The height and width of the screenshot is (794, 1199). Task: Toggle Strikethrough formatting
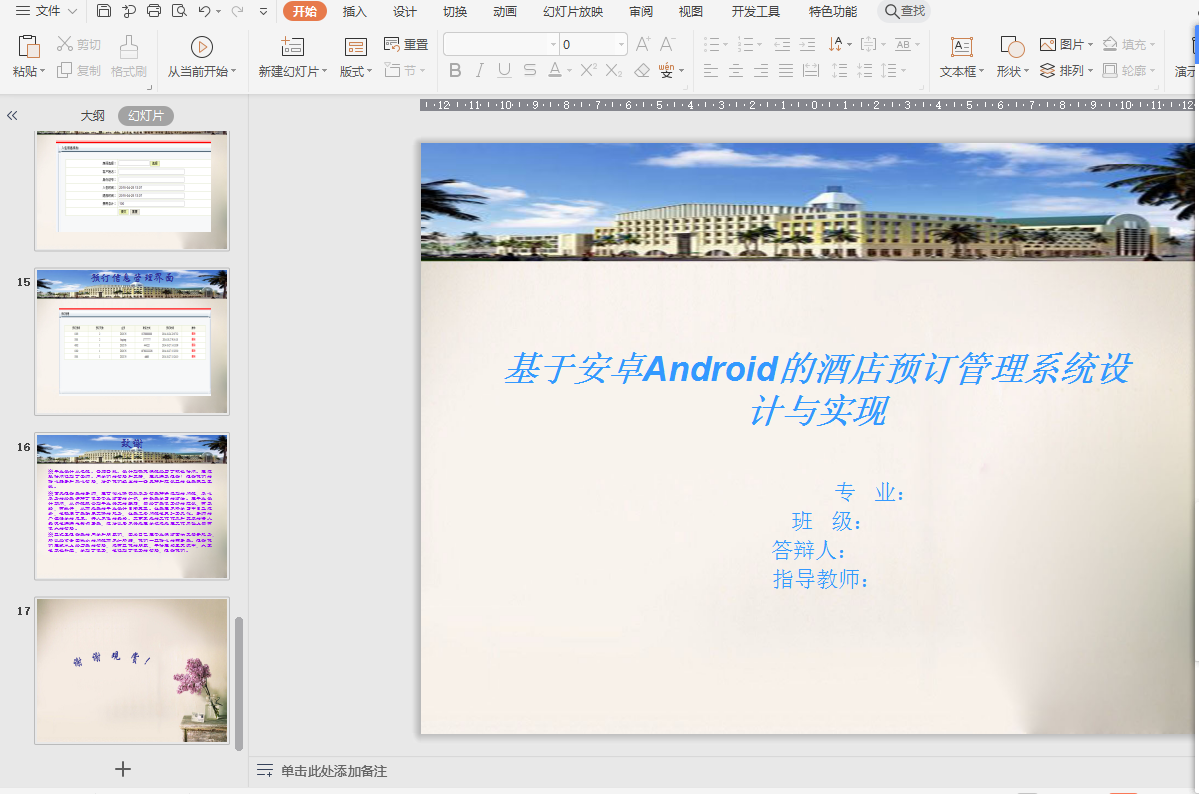coord(530,70)
